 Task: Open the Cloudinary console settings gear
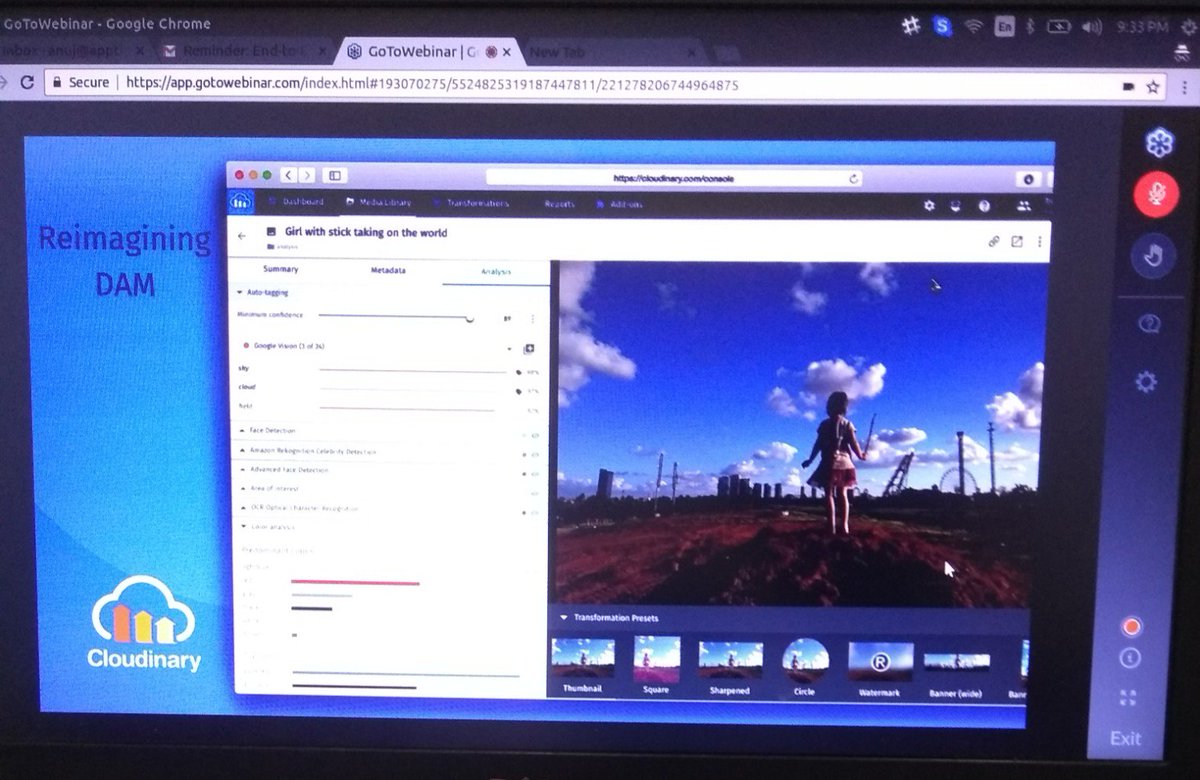pos(928,206)
